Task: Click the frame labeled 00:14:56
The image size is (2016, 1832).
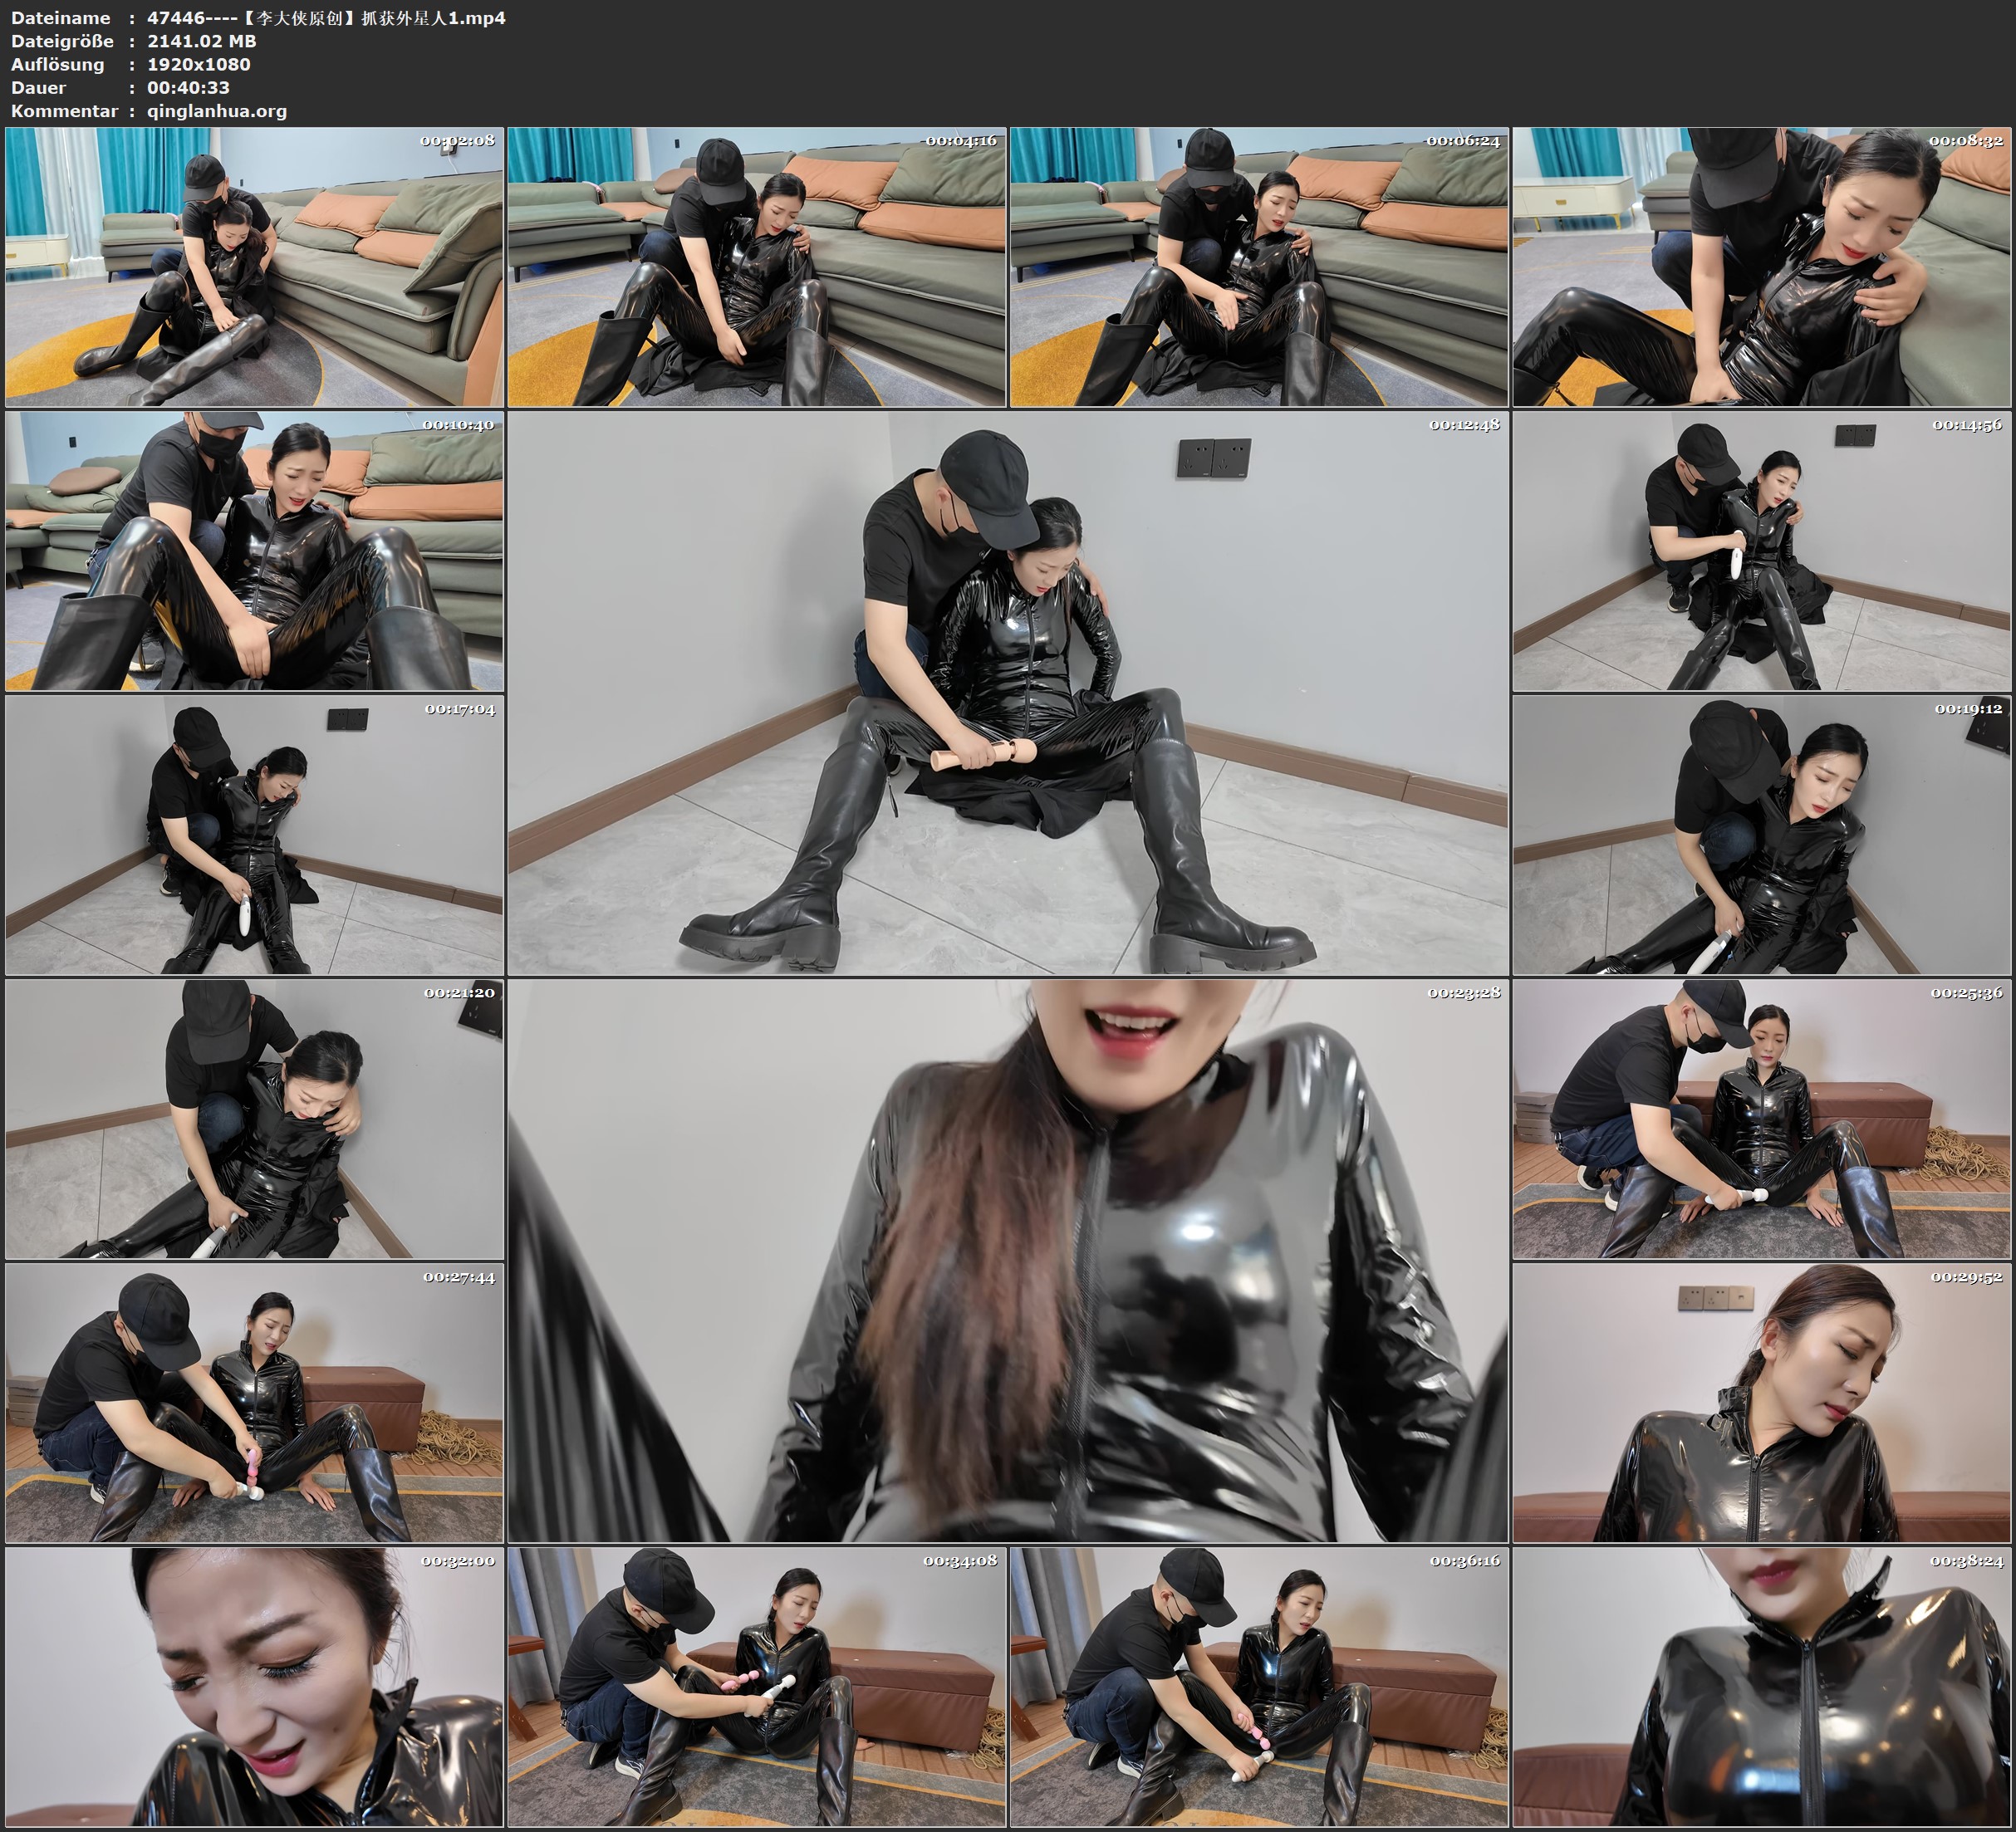Action: pos(1761,551)
